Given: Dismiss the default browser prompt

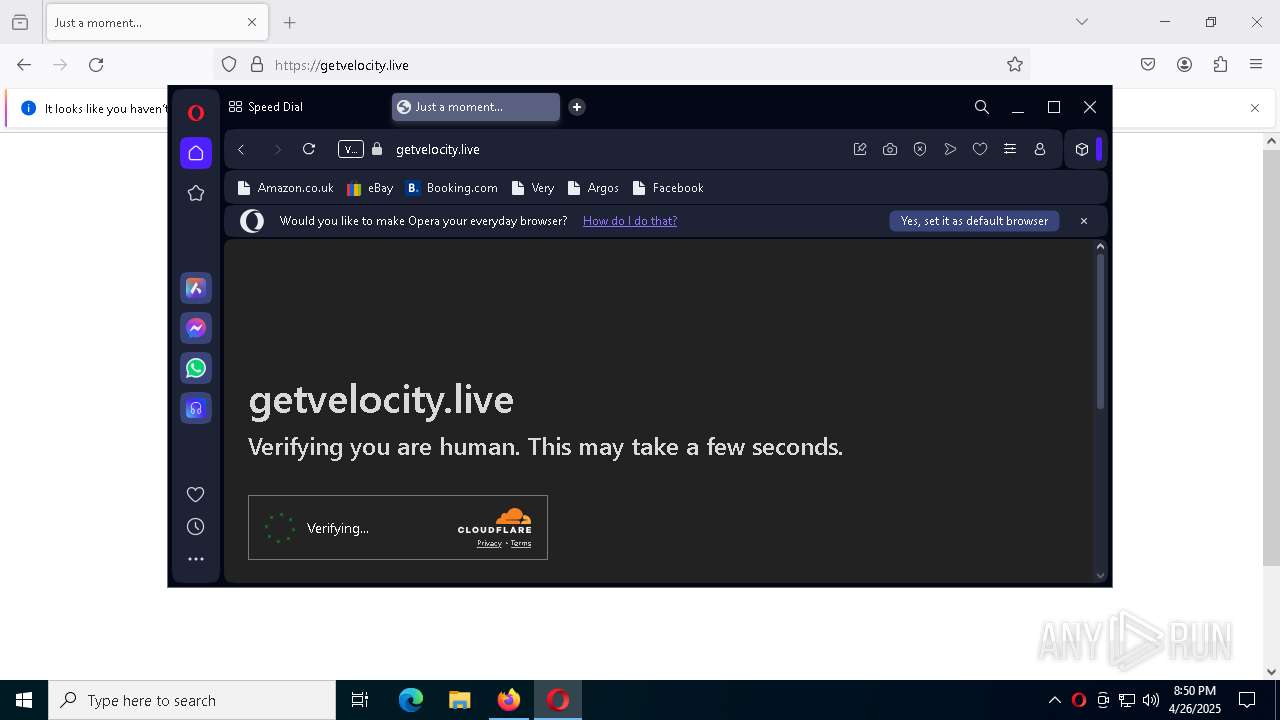Looking at the screenshot, I should 1084,221.
